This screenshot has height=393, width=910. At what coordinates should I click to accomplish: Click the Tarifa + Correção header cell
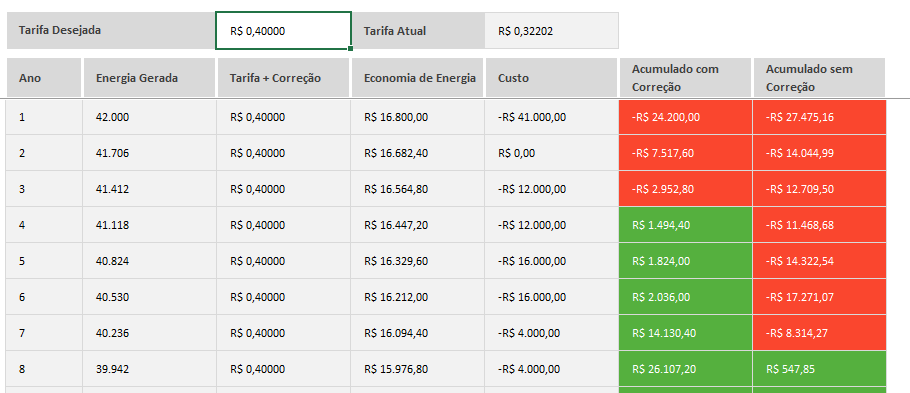point(283,78)
